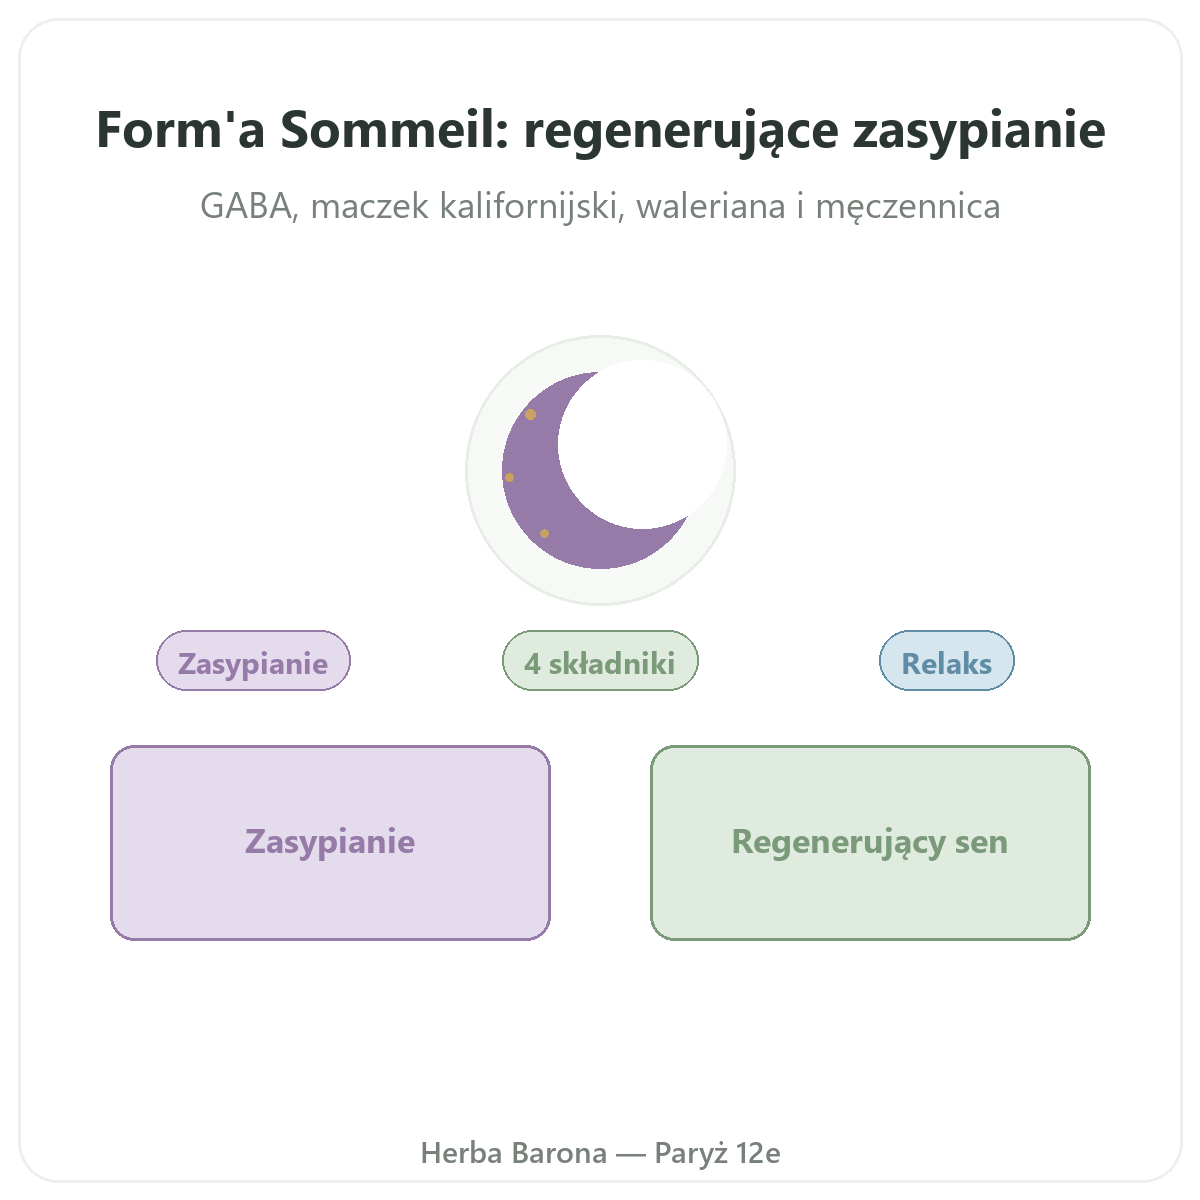Click maczek kalifornijski in the subtitle
This screenshot has height=1200, width=1200.
[x=469, y=208]
